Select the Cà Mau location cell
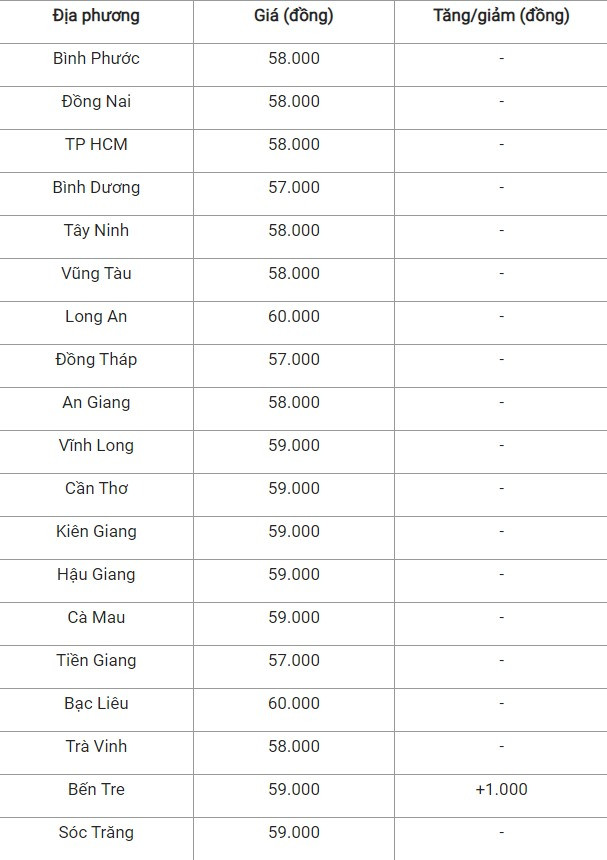607x860 pixels. 96,618
